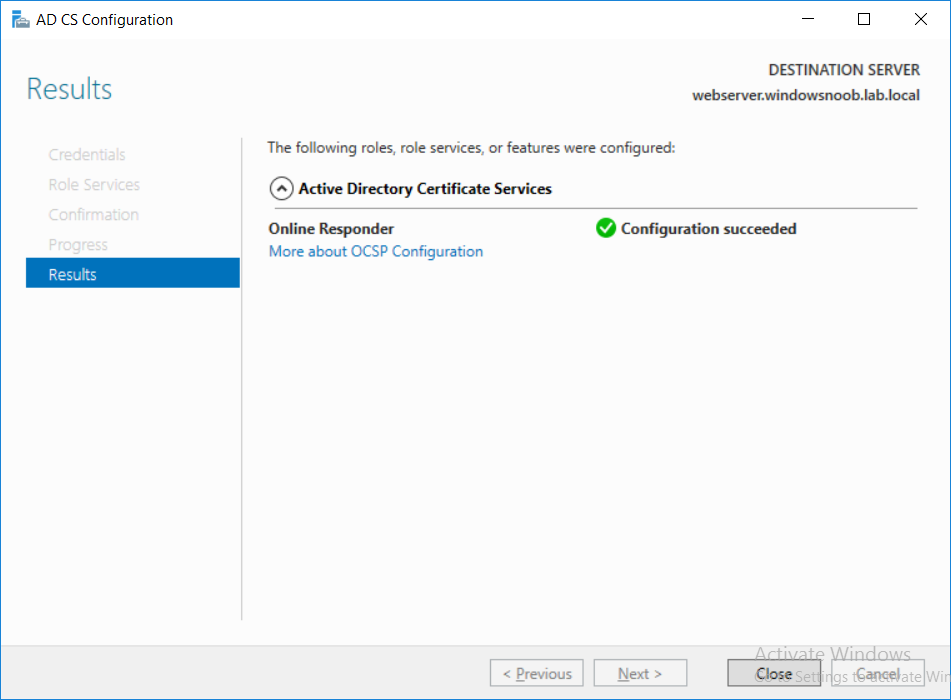Click the green success checkmark icon
This screenshot has width=951, height=700.
tap(606, 228)
